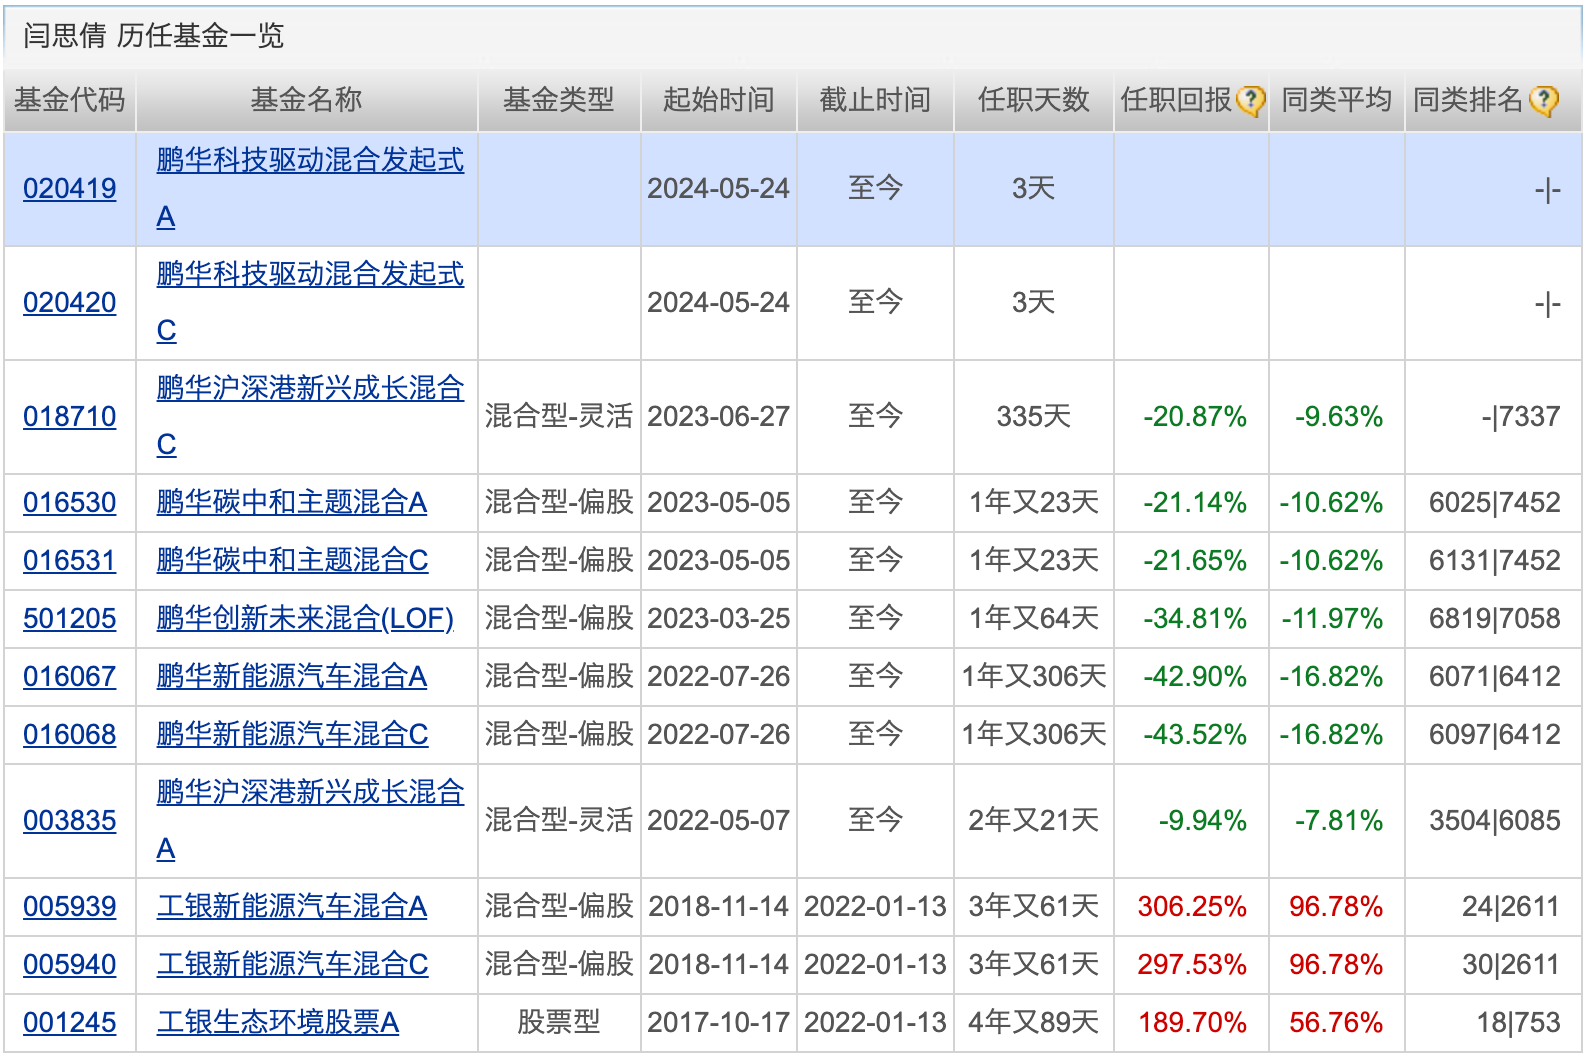Select the -9.63% category average value
This screenshot has height=1058, width=1586.
point(1339,416)
